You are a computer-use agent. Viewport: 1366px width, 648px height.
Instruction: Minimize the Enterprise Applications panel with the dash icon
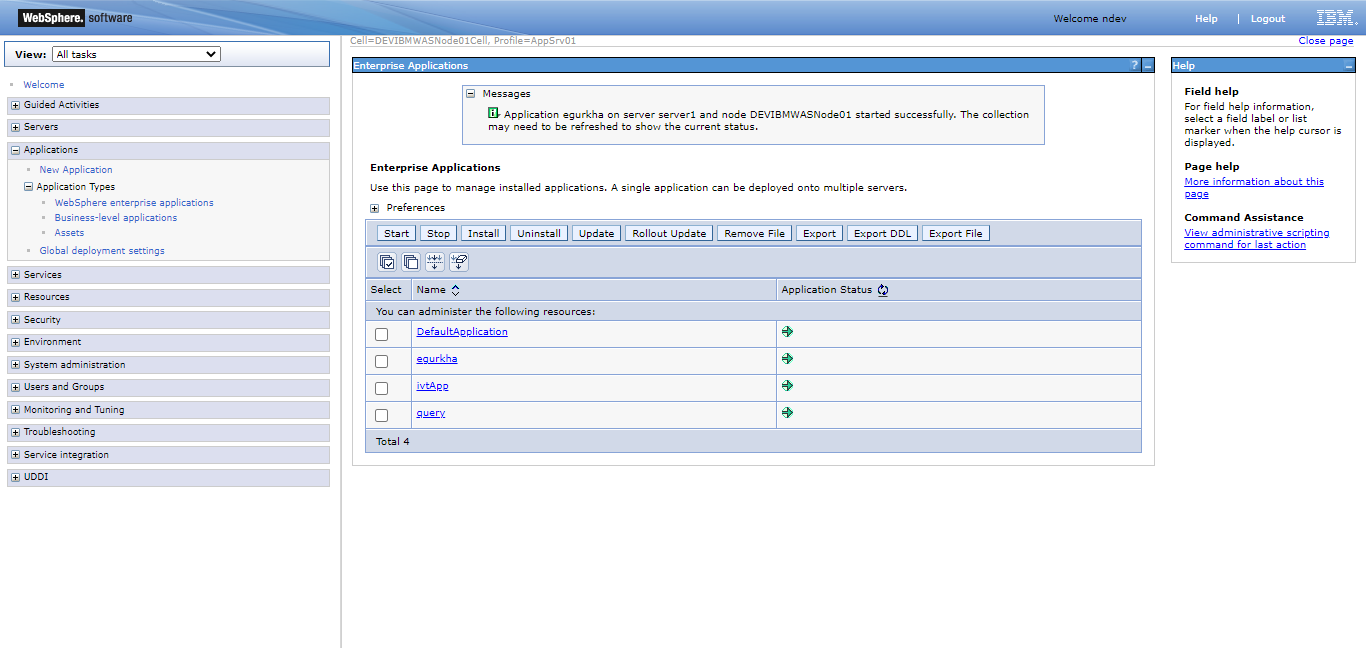pyautogui.click(x=1148, y=65)
